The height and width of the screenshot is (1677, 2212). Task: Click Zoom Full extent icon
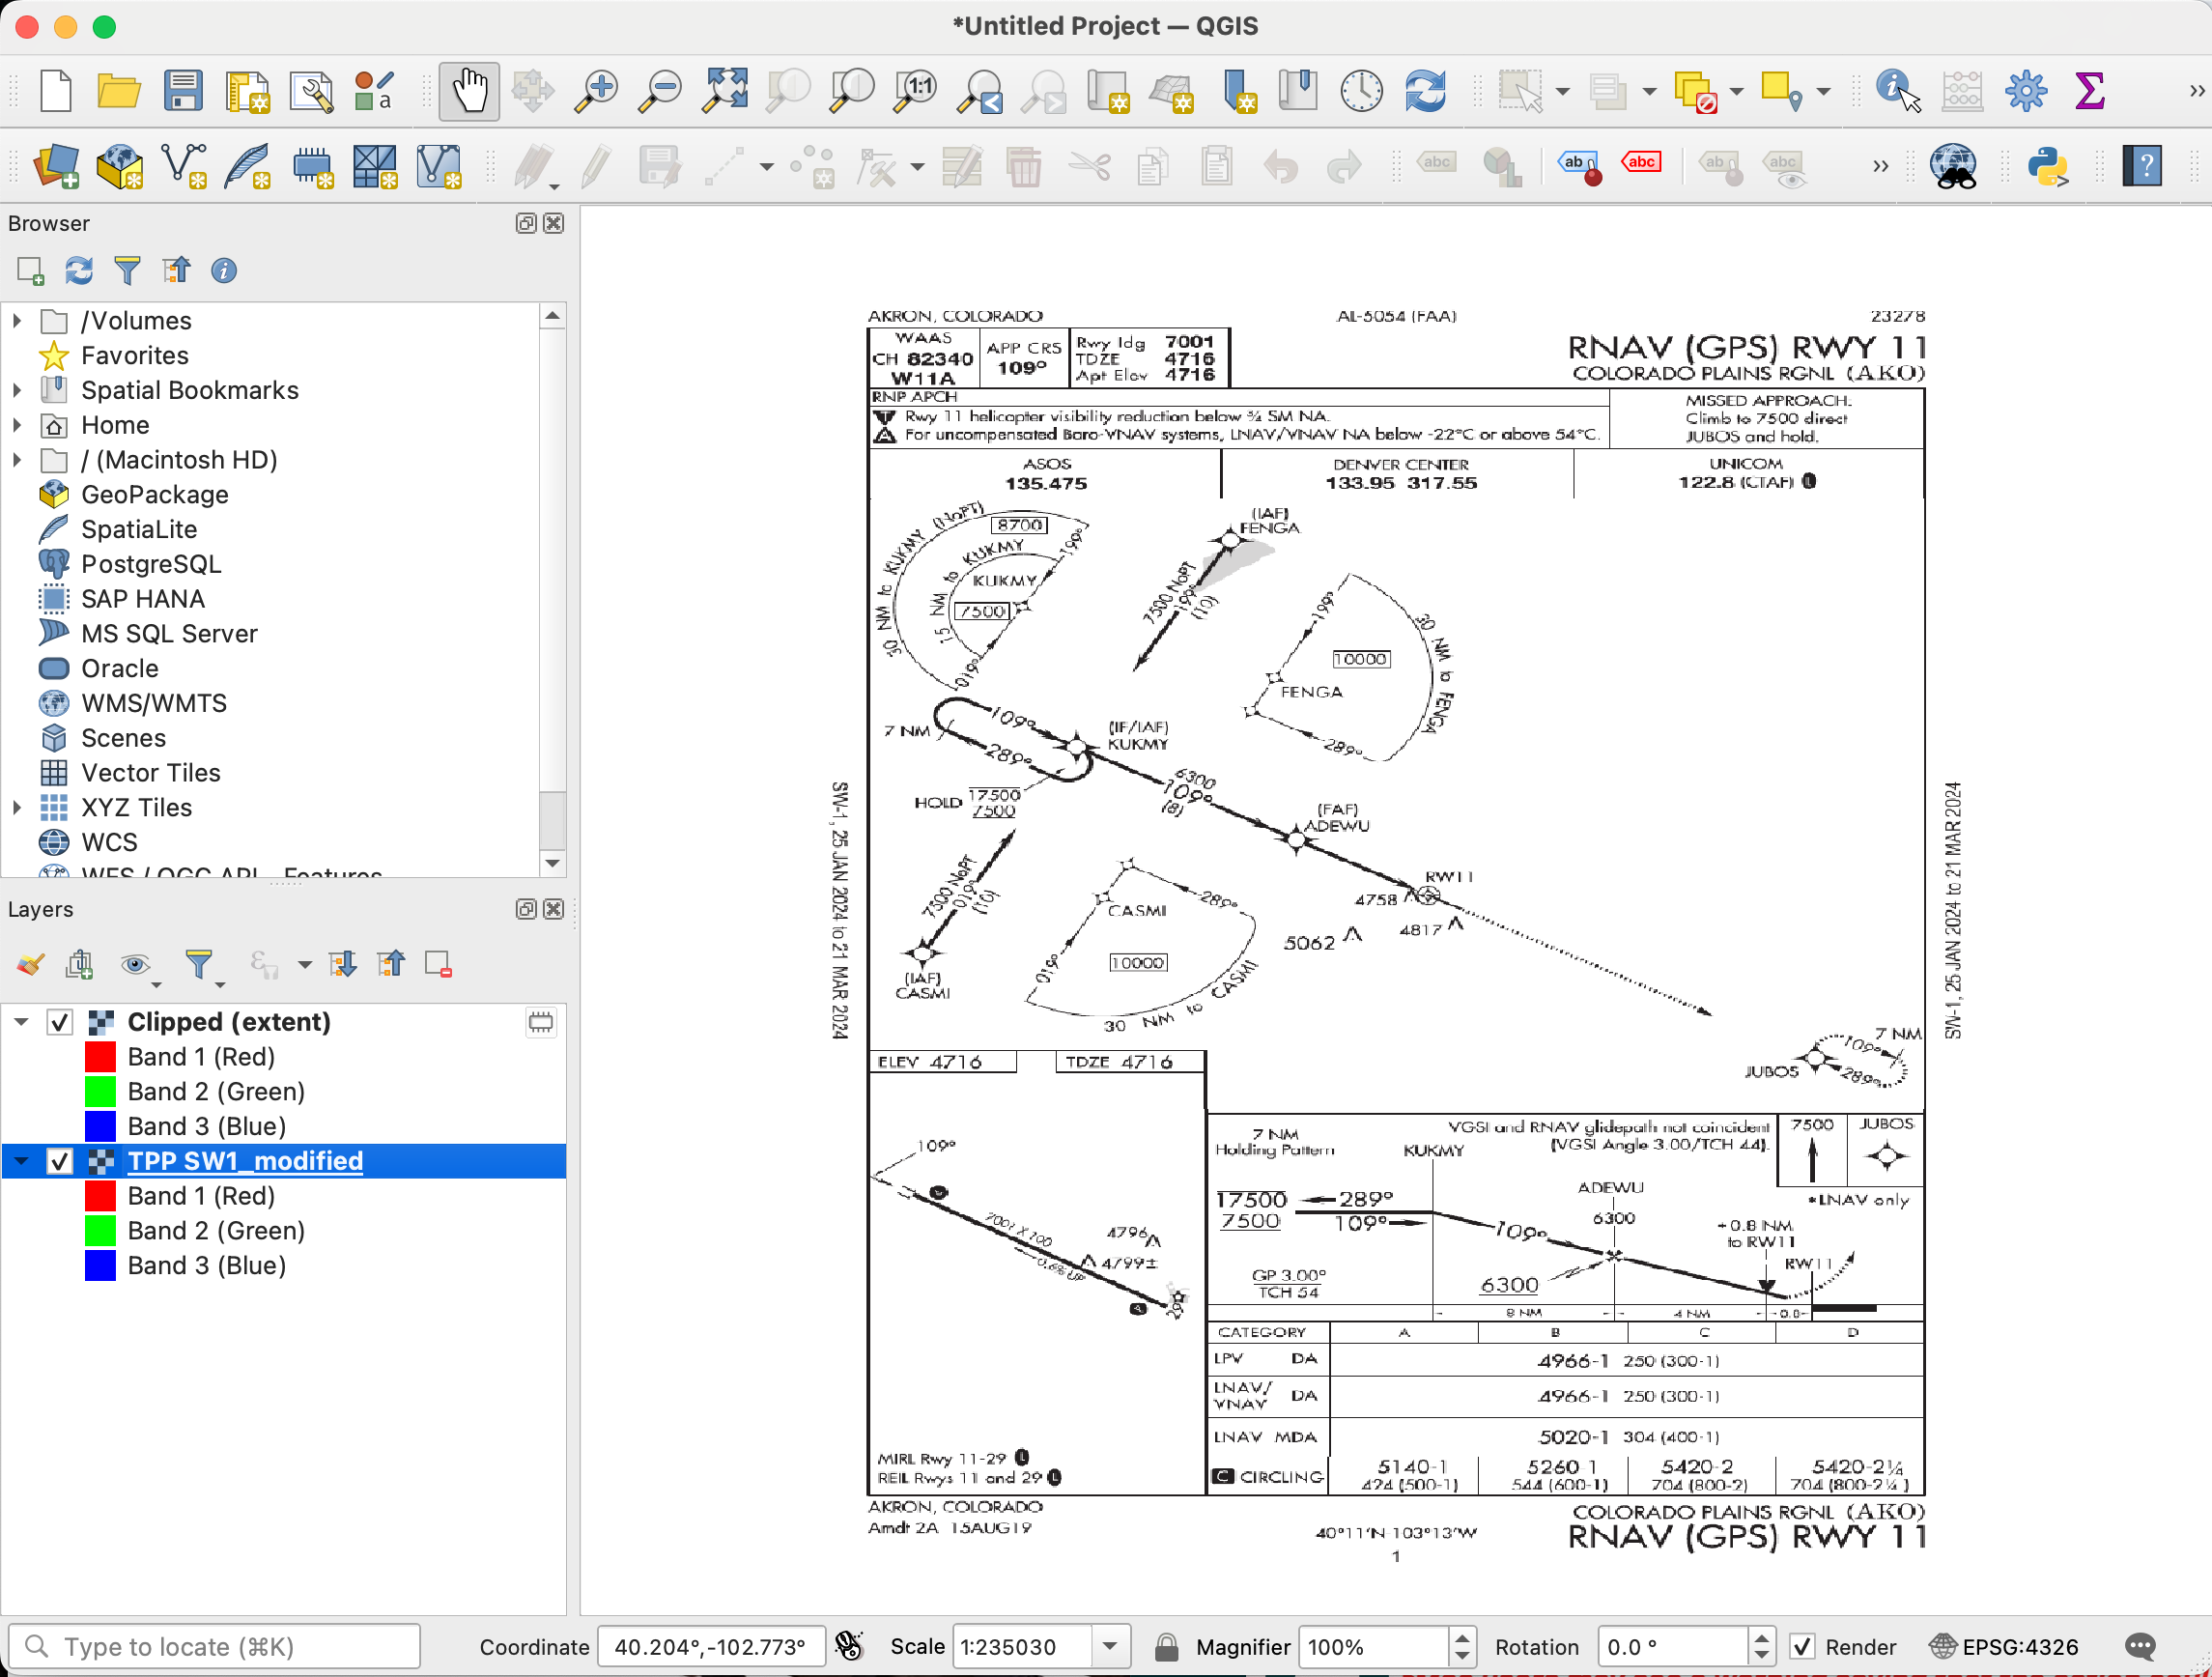pos(724,91)
